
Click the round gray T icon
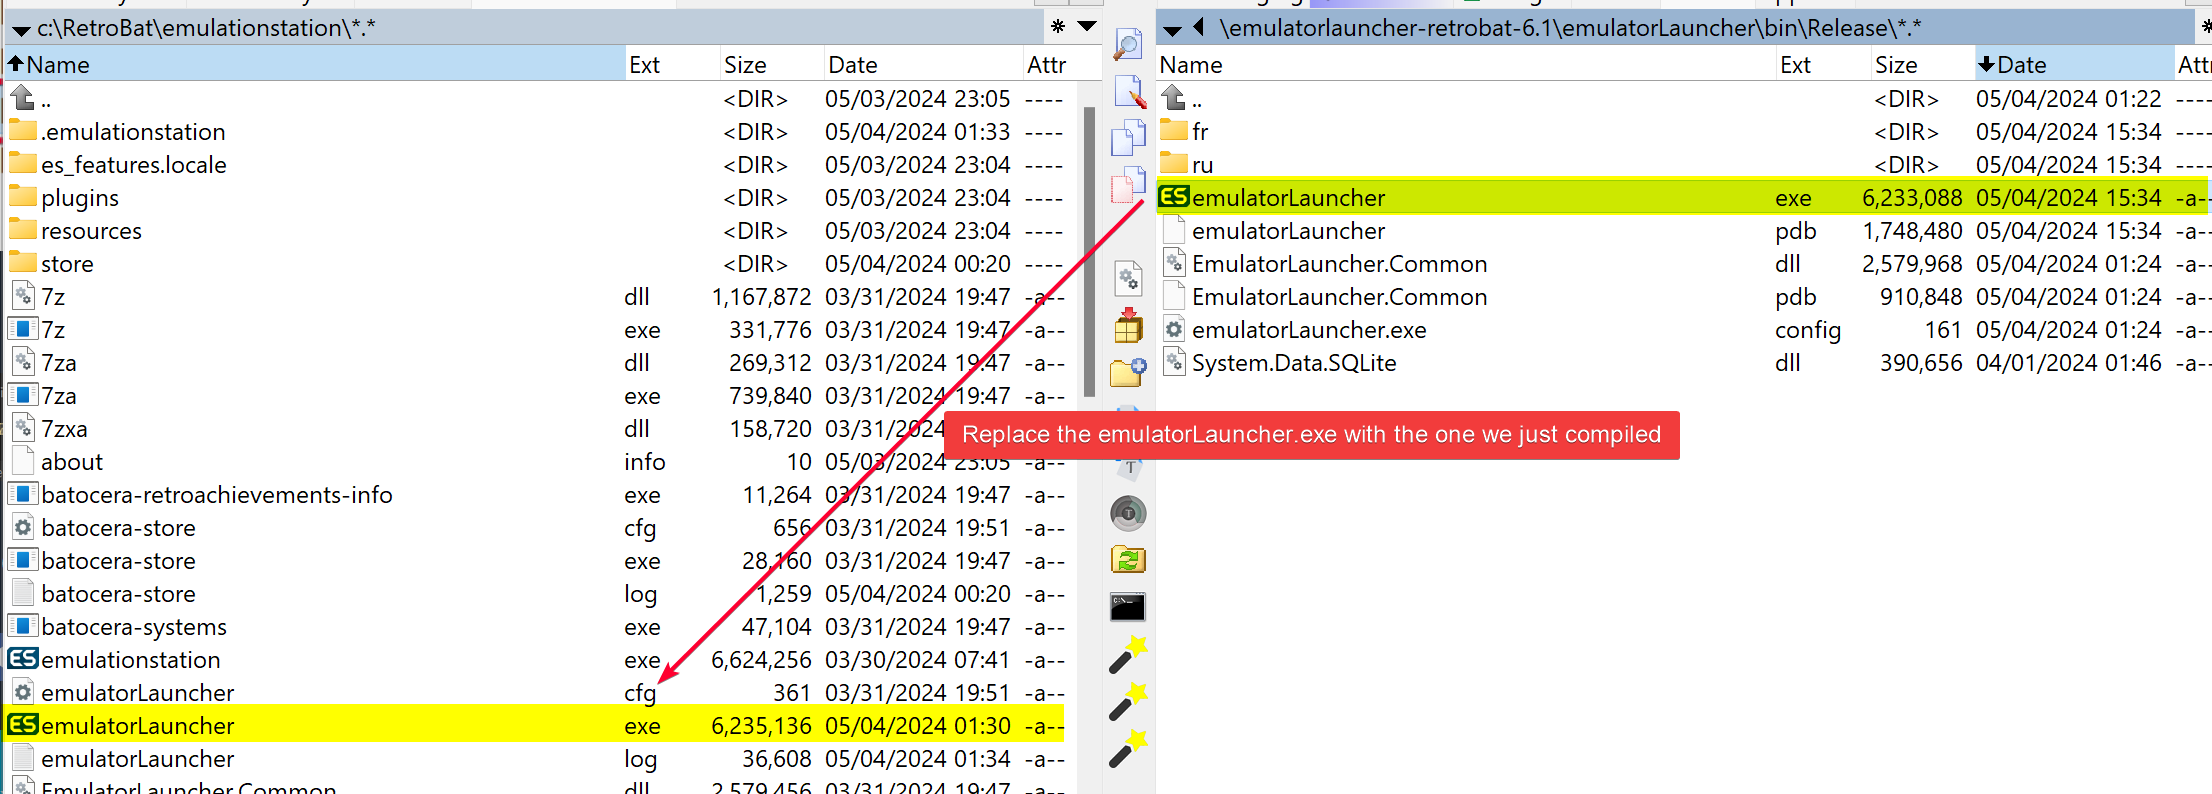[x=1128, y=514]
